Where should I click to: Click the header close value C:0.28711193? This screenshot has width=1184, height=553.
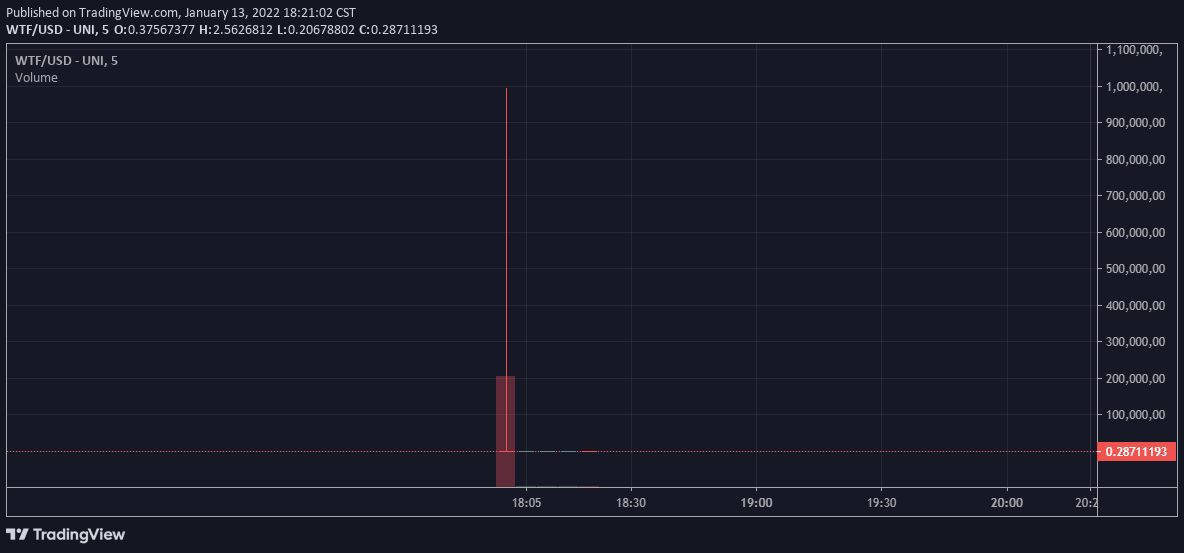point(398,29)
